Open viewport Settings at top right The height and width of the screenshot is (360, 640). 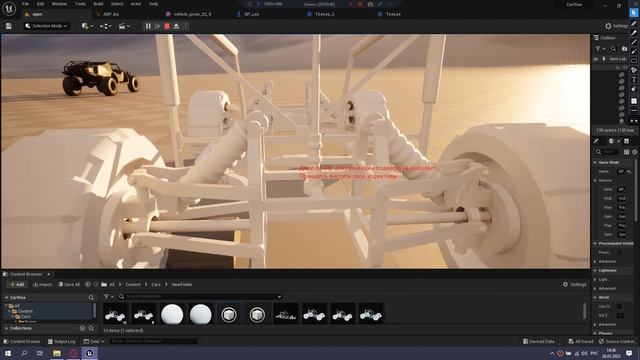616,26
